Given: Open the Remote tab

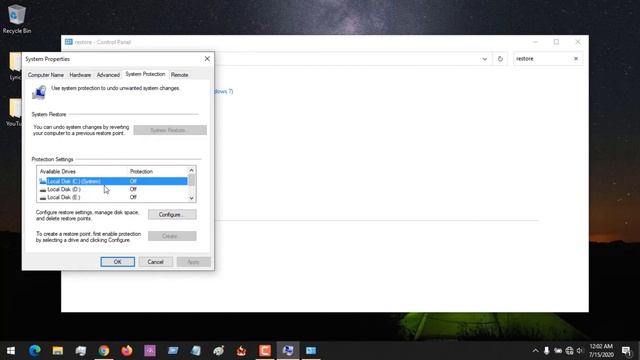Looking at the screenshot, I should [x=180, y=75].
